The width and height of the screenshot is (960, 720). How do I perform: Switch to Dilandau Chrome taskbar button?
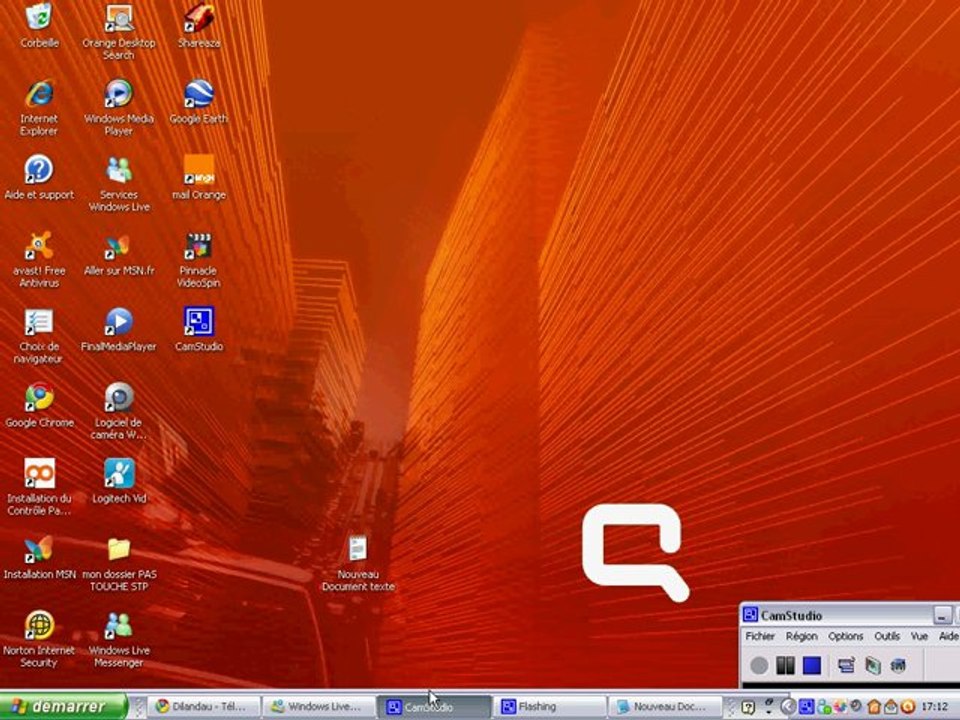204,707
